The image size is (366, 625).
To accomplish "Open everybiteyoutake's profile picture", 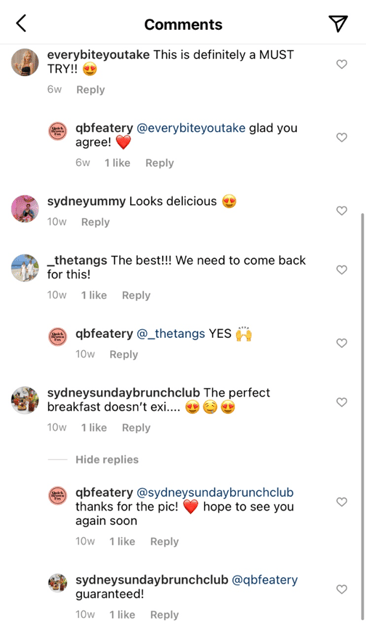I will point(25,62).
